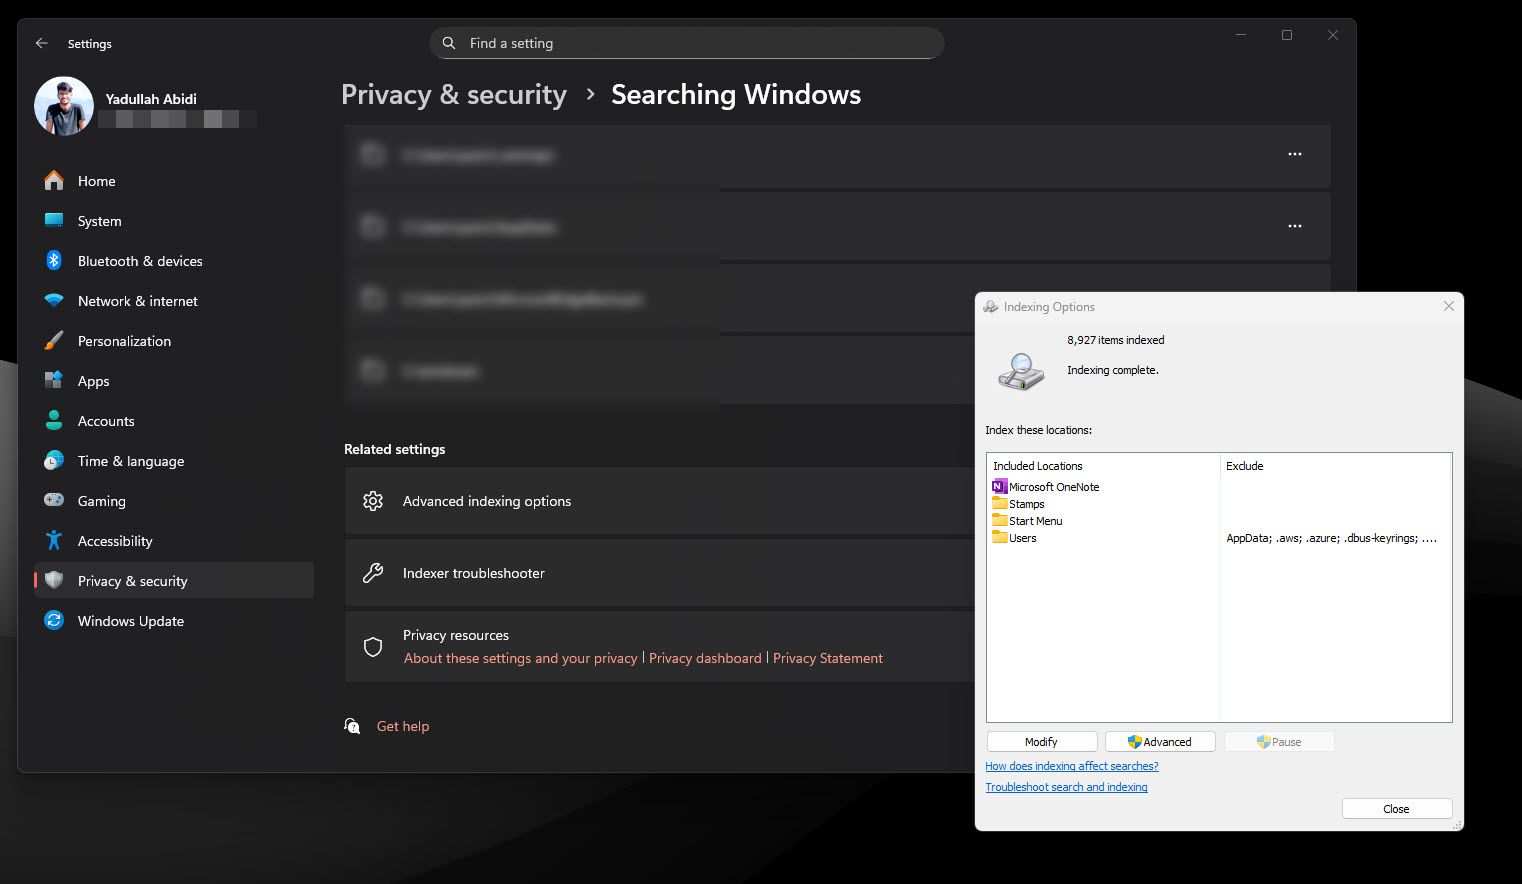This screenshot has width=1522, height=884.
Task: Open more options for first excluded folder
Action: tap(1295, 154)
